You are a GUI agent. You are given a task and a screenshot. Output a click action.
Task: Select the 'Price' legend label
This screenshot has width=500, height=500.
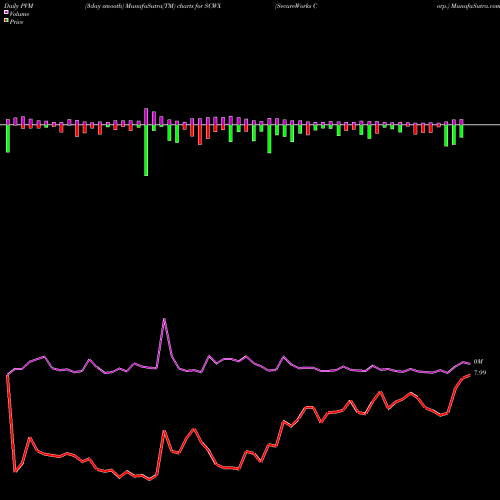point(16,22)
